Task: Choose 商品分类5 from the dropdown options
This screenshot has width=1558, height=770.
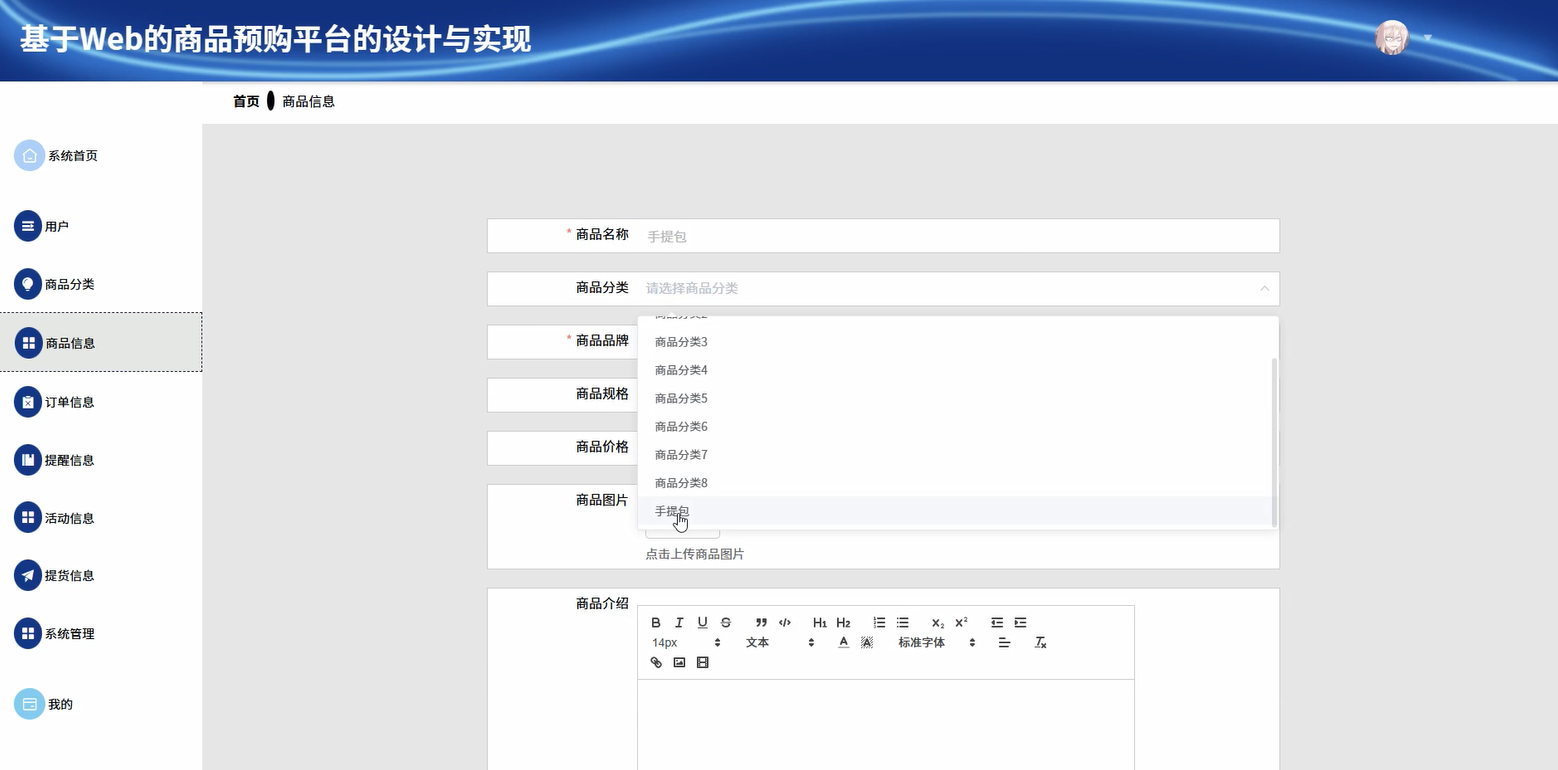Action: click(681, 397)
